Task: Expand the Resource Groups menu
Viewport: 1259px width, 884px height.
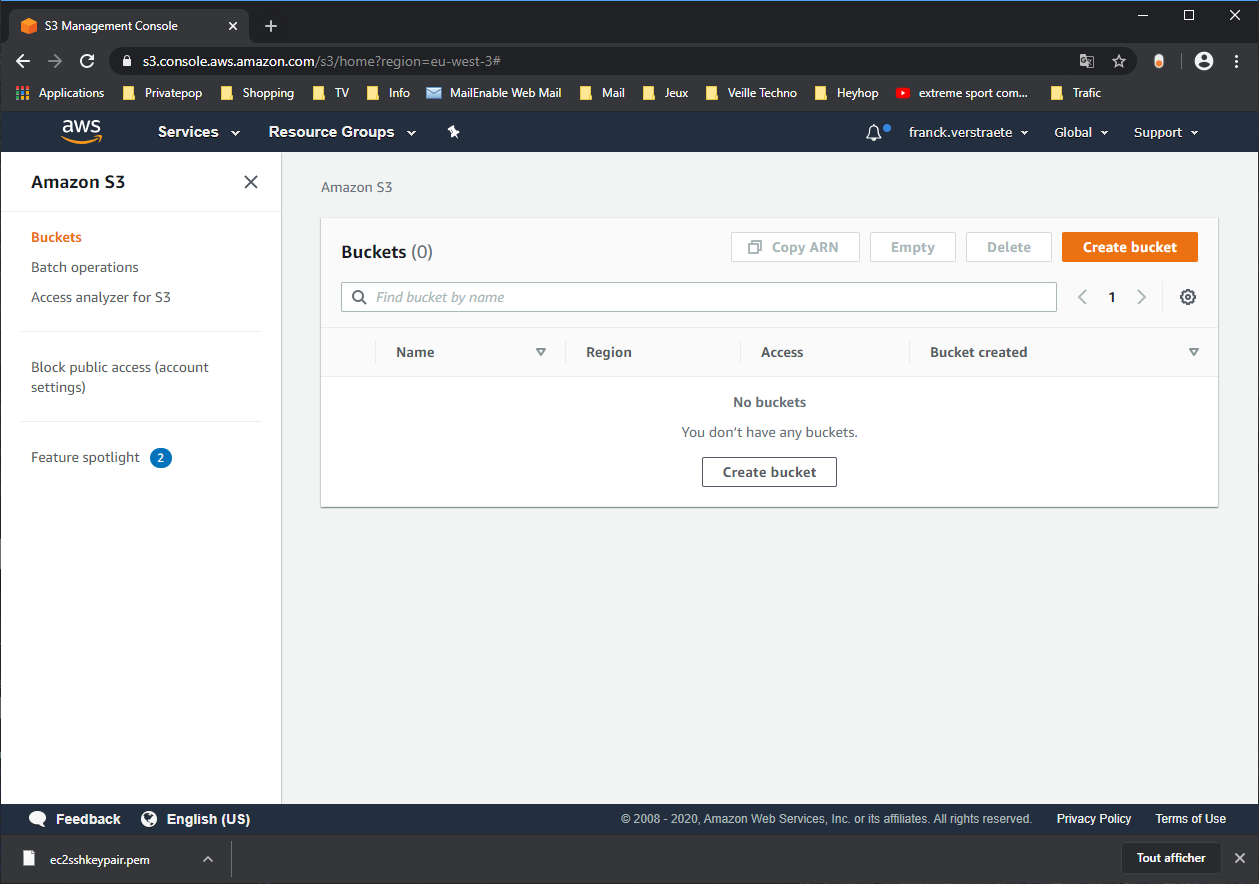Action: (x=342, y=132)
